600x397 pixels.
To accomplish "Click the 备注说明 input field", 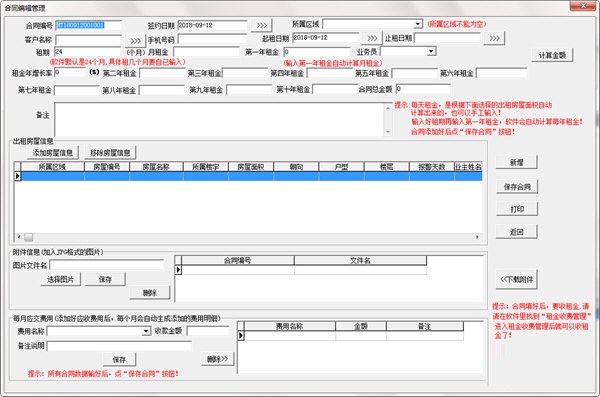I will [x=119, y=346].
